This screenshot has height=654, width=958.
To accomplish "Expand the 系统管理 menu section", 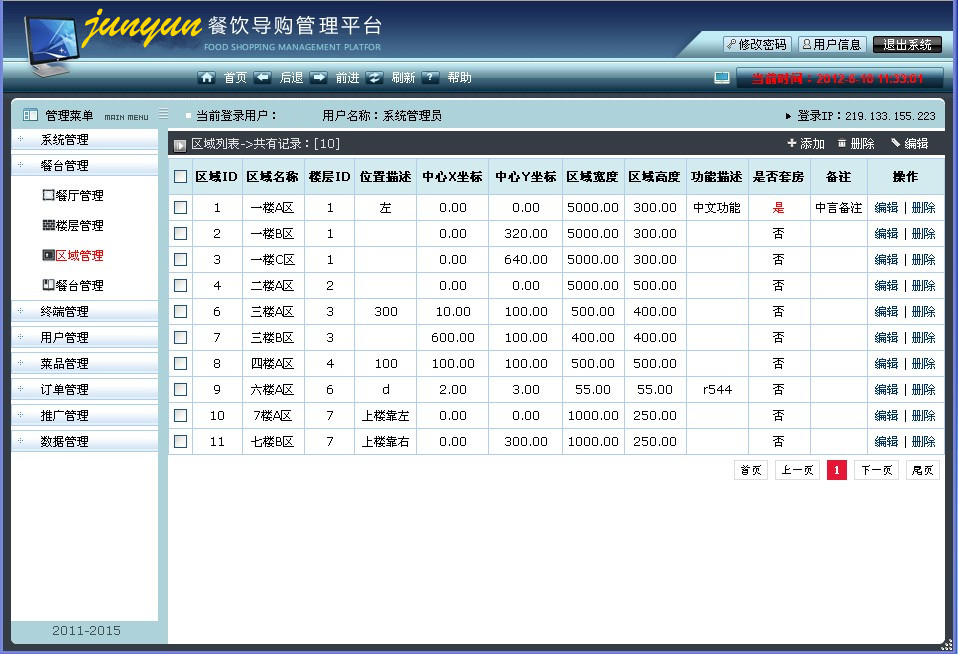I will (x=84, y=139).
